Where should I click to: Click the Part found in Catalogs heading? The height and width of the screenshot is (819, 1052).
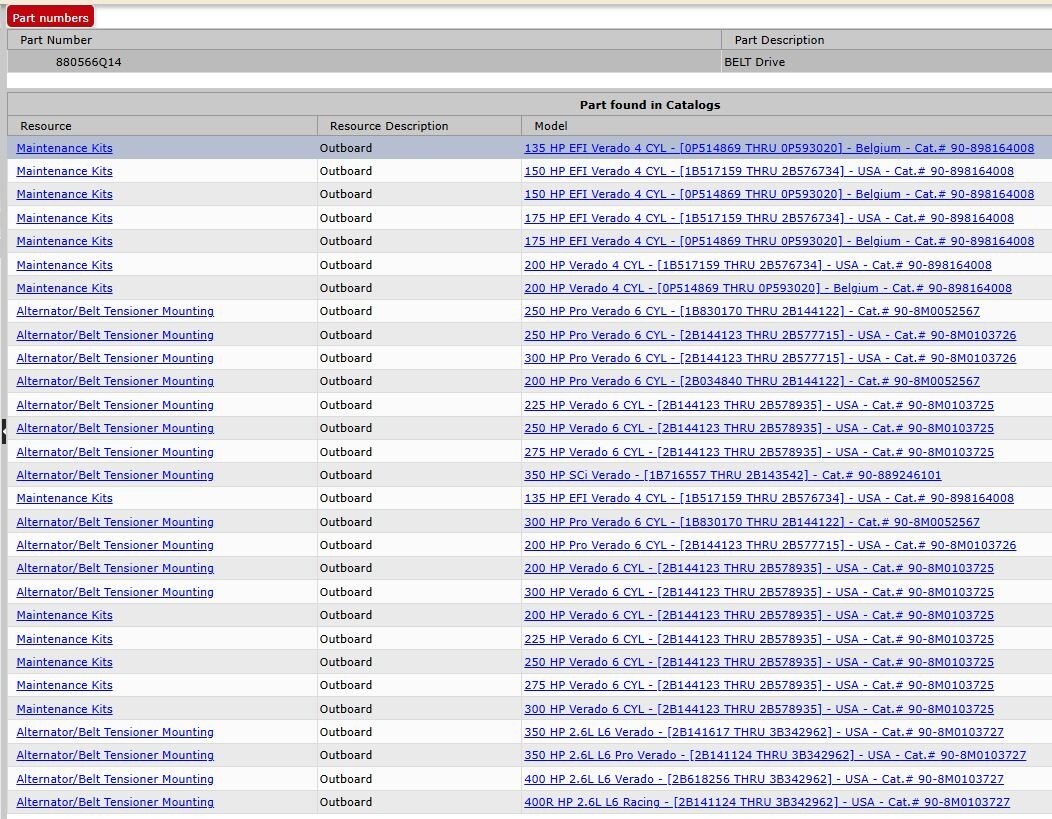click(x=649, y=105)
